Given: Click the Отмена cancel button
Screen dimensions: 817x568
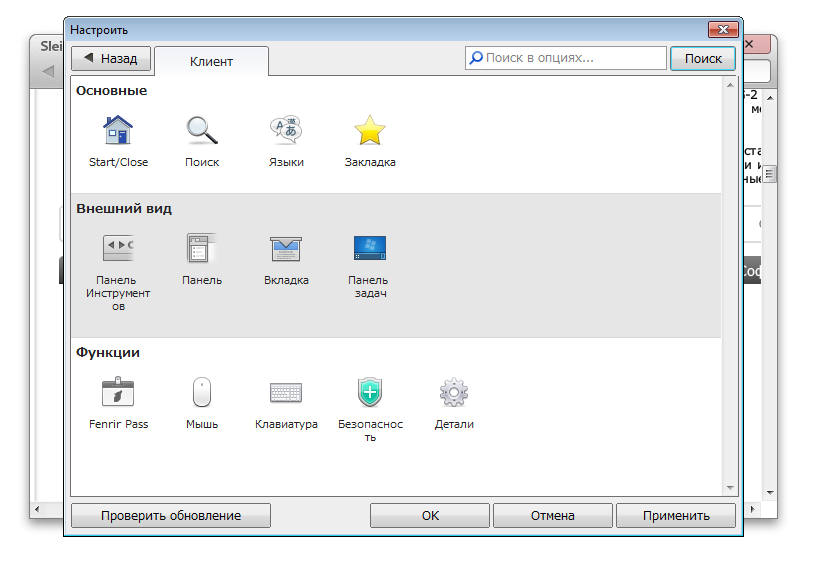Looking at the screenshot, I should click(552, 515).
